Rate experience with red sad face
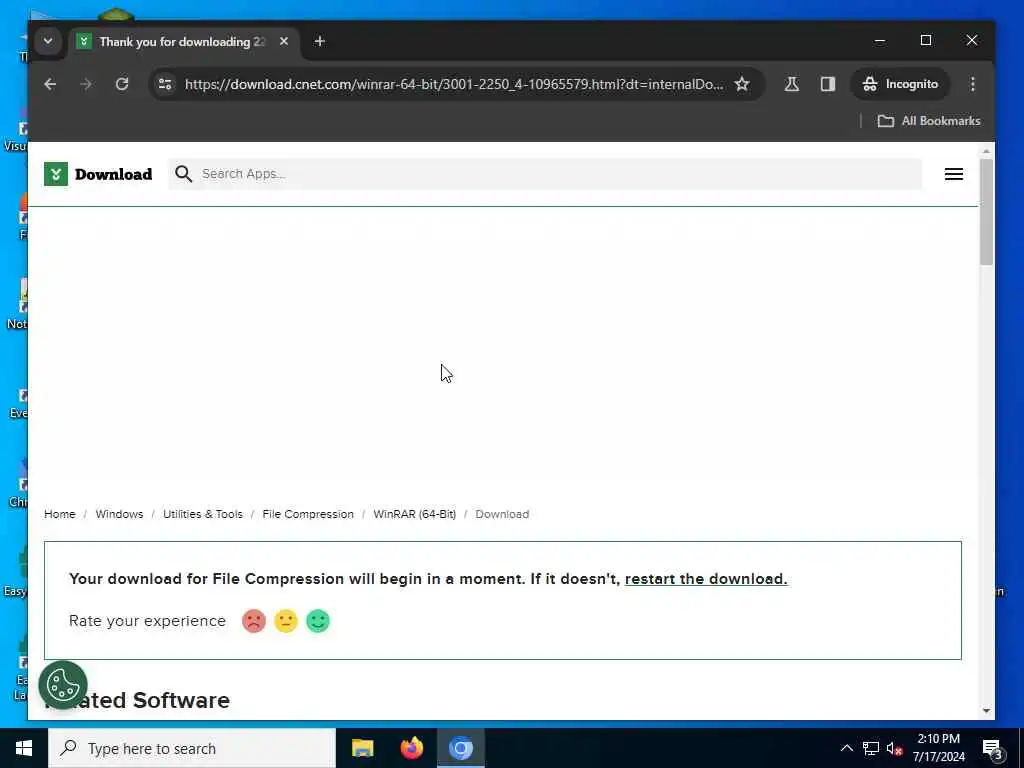 [254, 621]
